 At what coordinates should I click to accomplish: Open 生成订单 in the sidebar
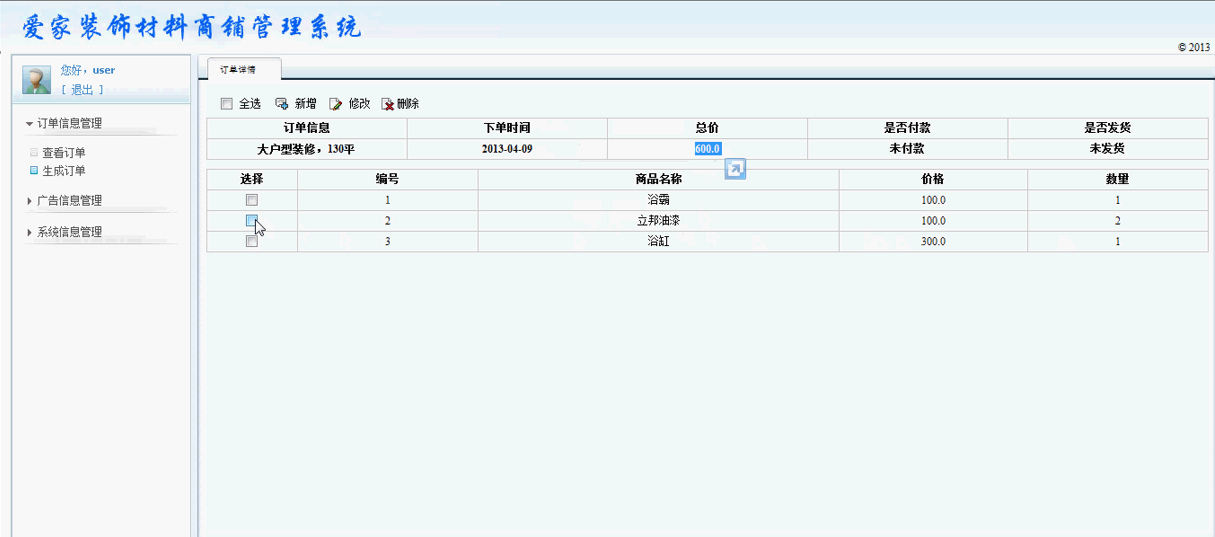64,171
